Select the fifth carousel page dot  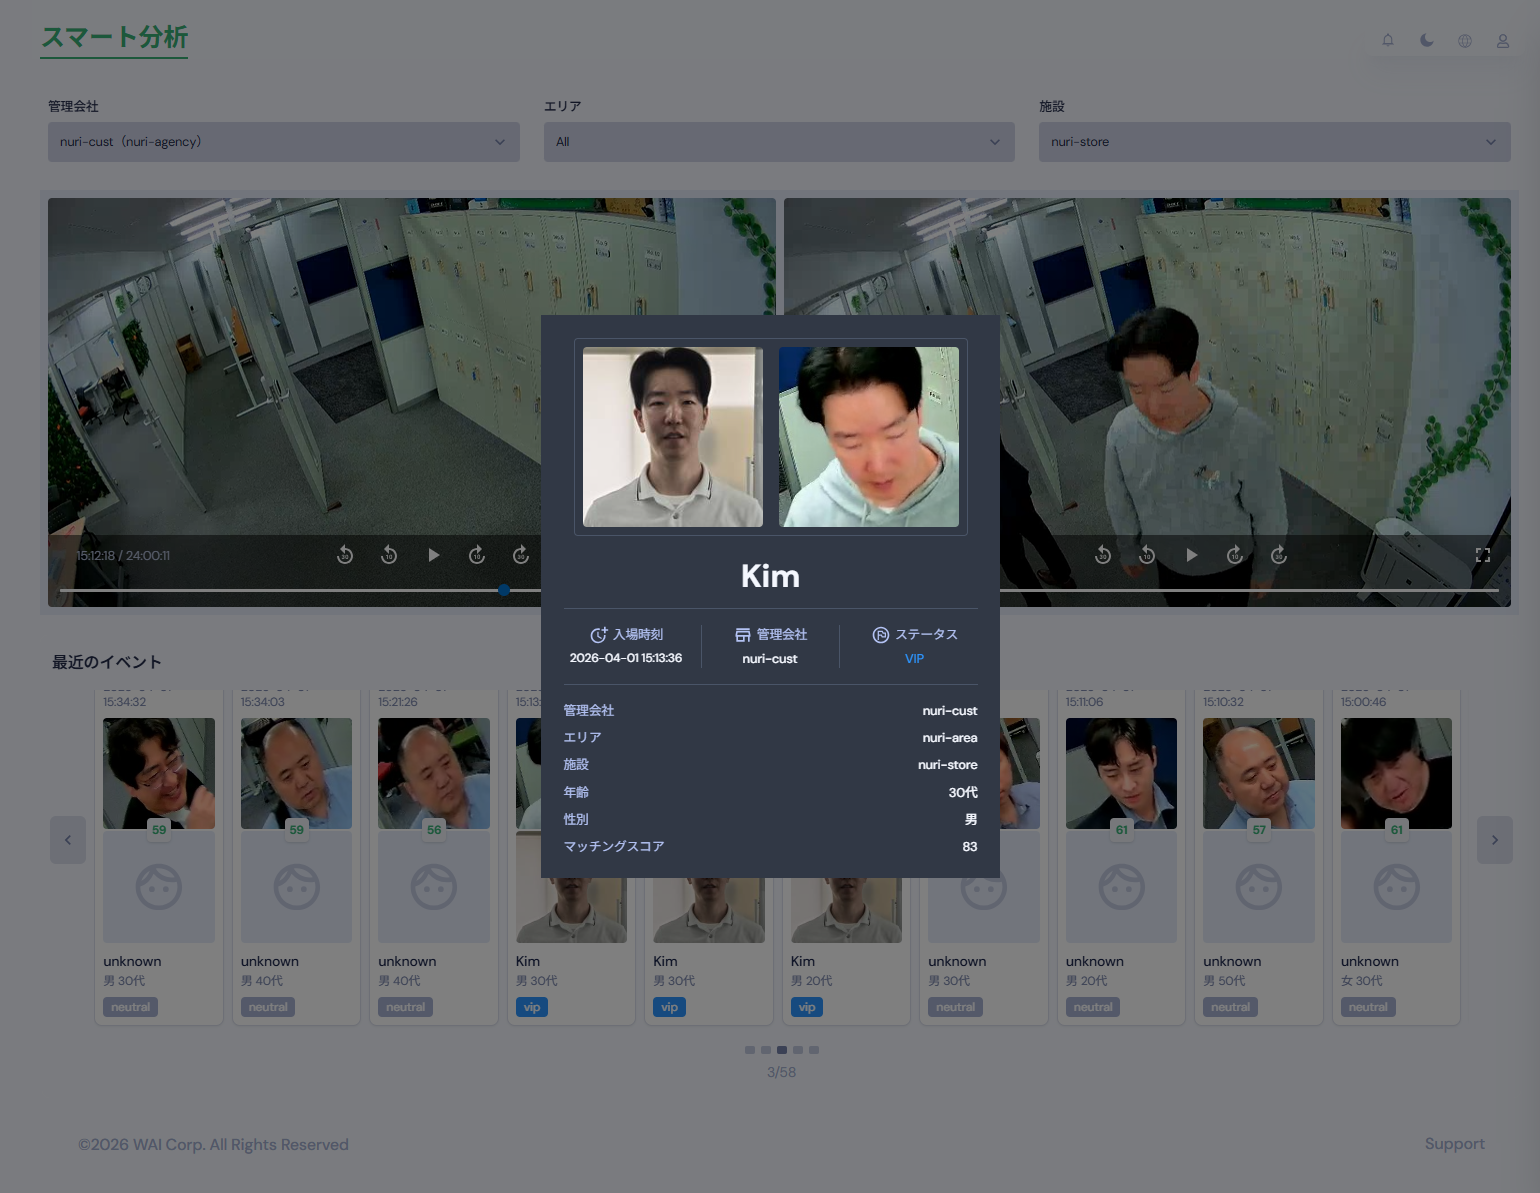(x=814, y=1050)
